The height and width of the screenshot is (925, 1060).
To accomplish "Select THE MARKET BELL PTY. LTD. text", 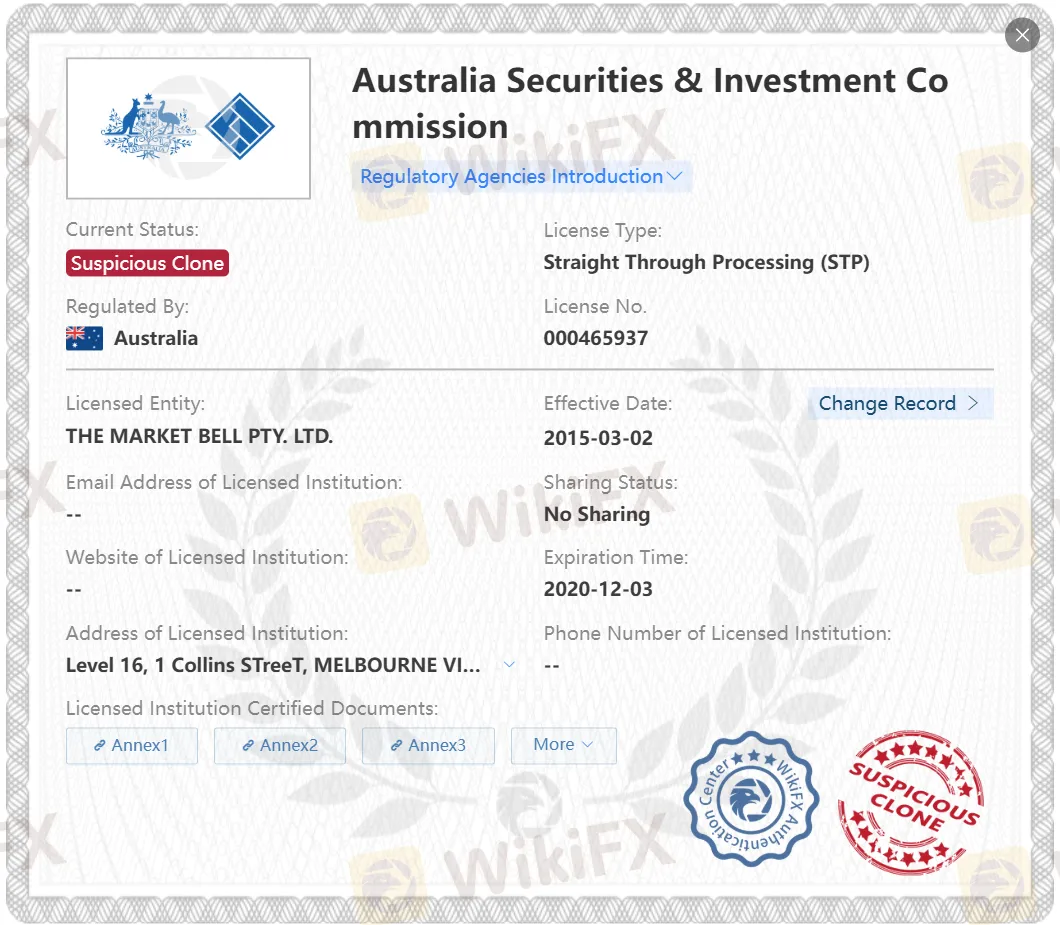I will 199,436.
